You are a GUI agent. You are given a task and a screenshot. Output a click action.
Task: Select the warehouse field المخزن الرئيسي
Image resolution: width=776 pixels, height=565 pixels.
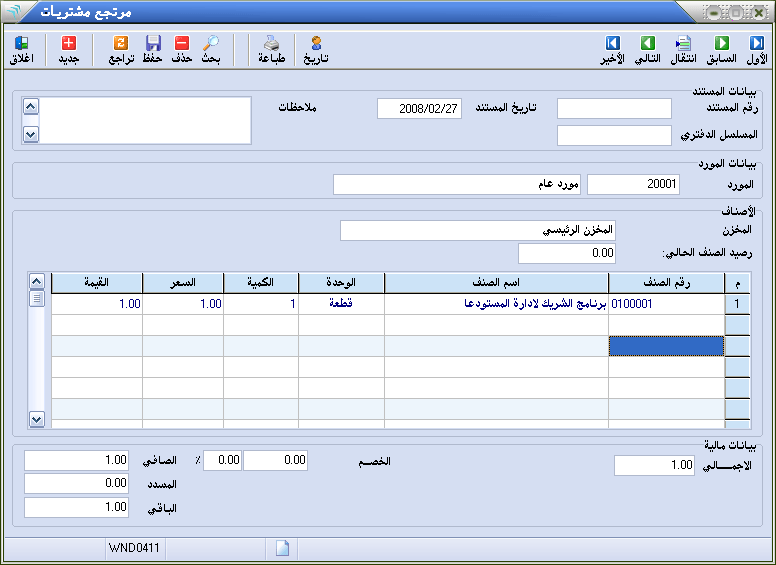tap(478, 231)
